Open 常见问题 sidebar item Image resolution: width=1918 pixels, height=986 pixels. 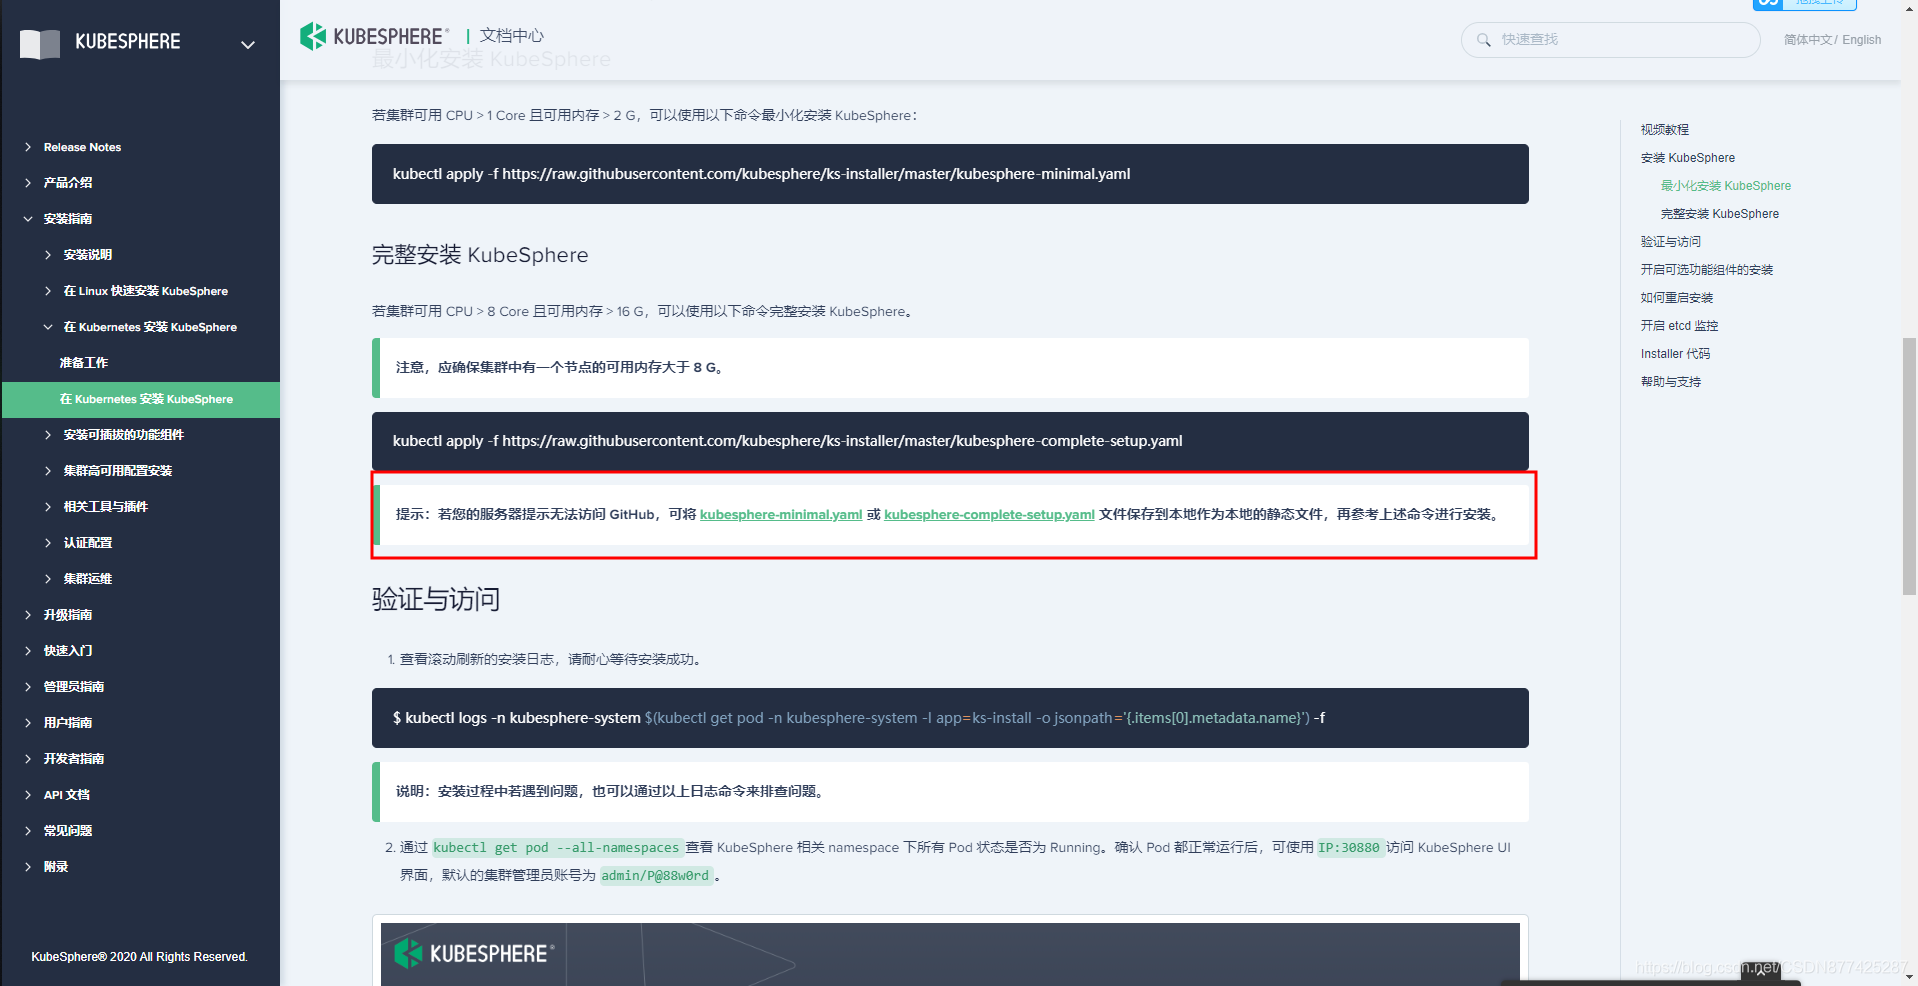(x=68, y=831)
